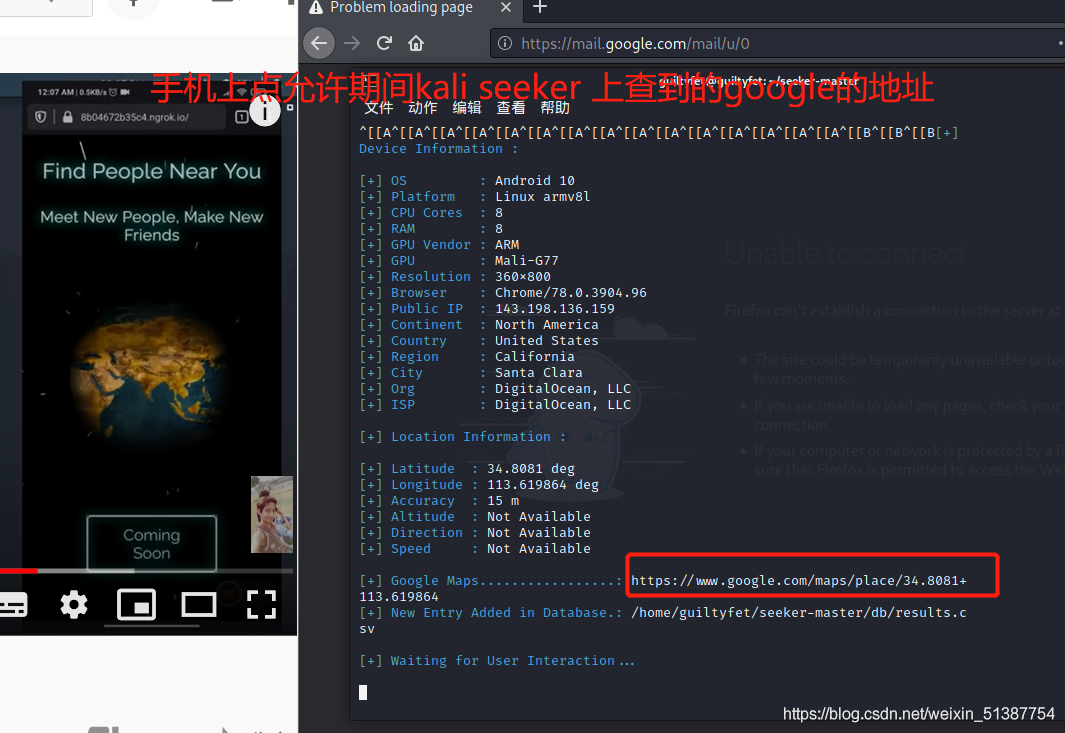The width and height of the screenshot is (1065, 733).
Task: Click phone browser lock icon
Action: [67, 117]
